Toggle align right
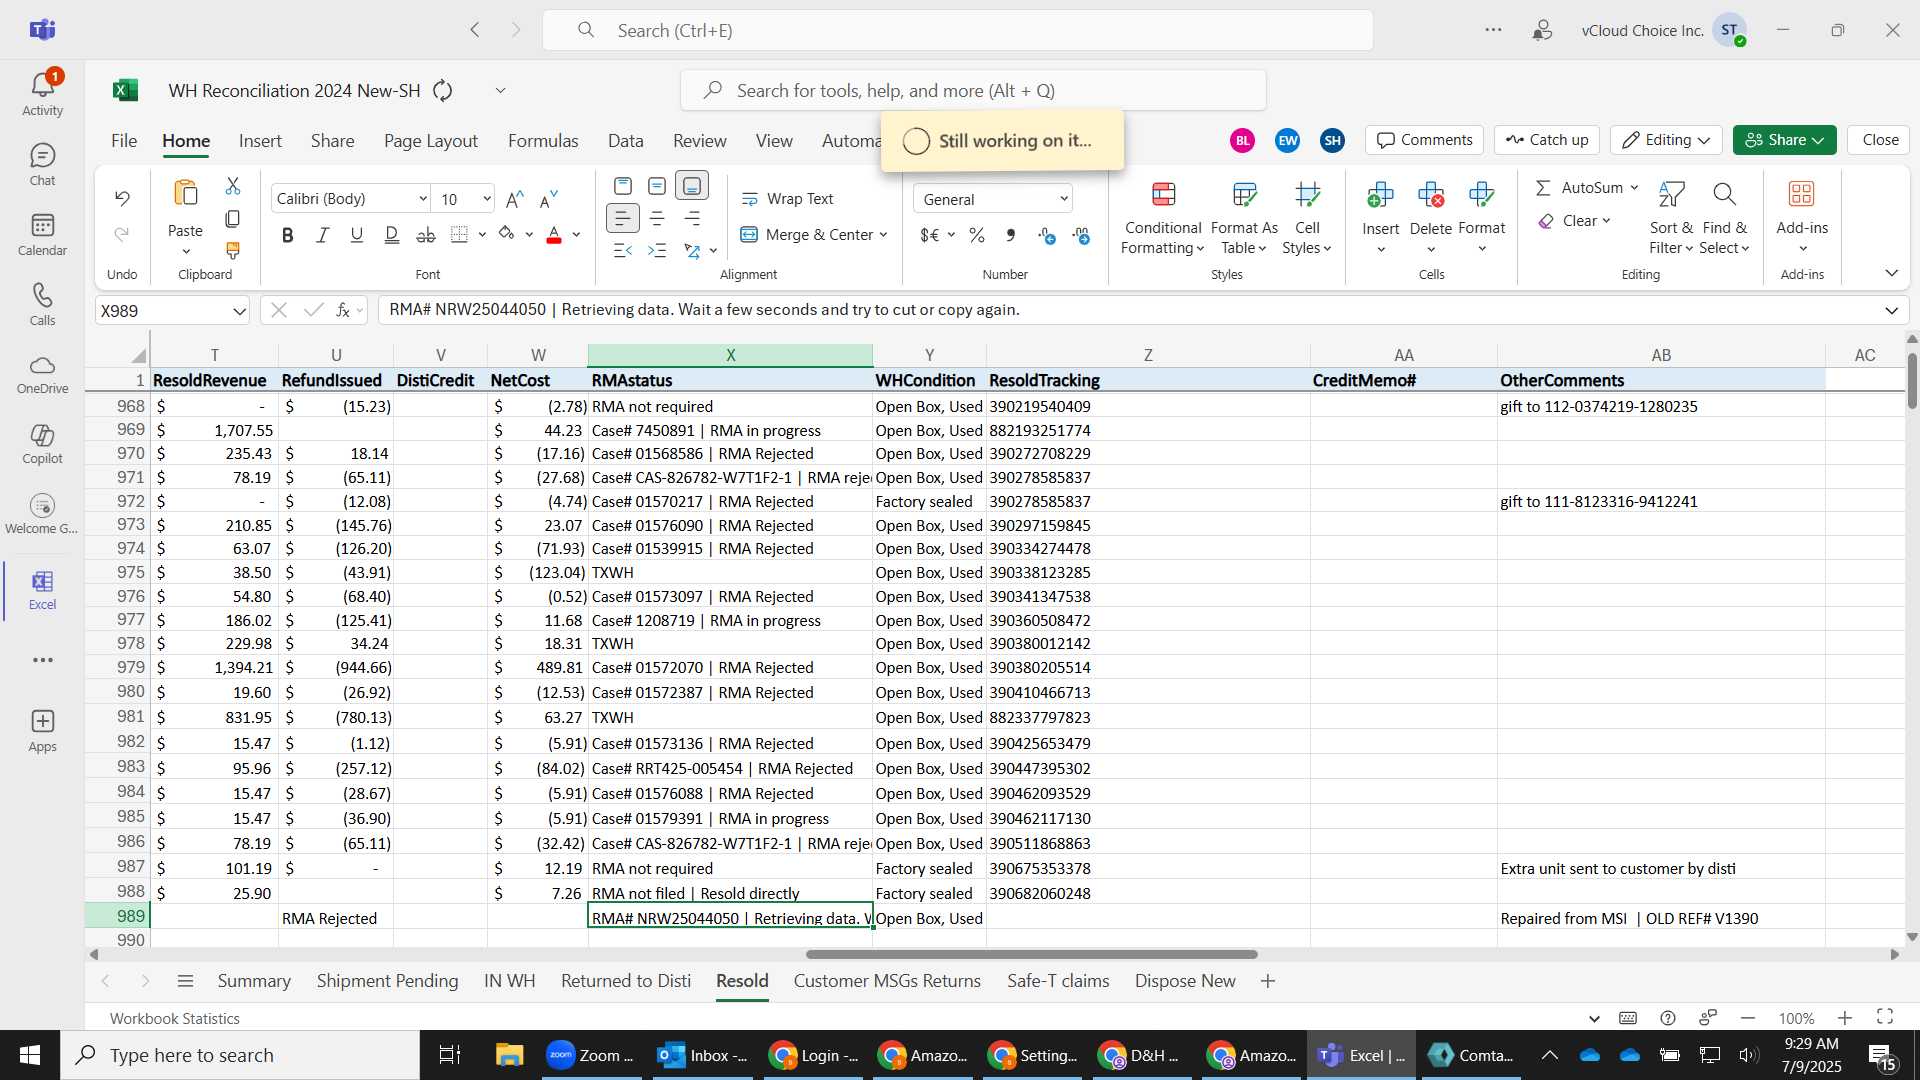1920x1080 pixels. [692, 218]
